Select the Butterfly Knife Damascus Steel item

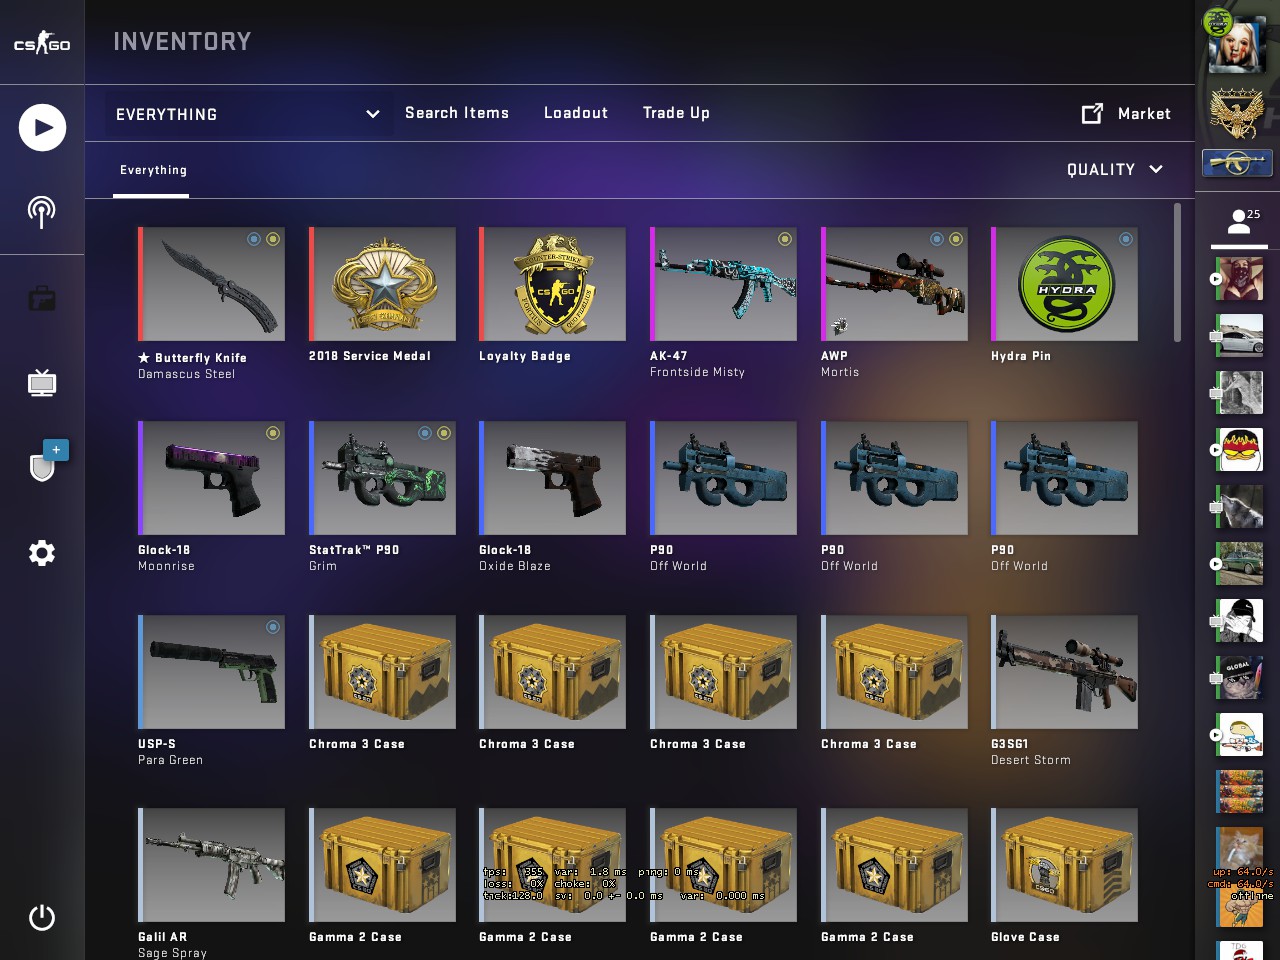point(211,304)
